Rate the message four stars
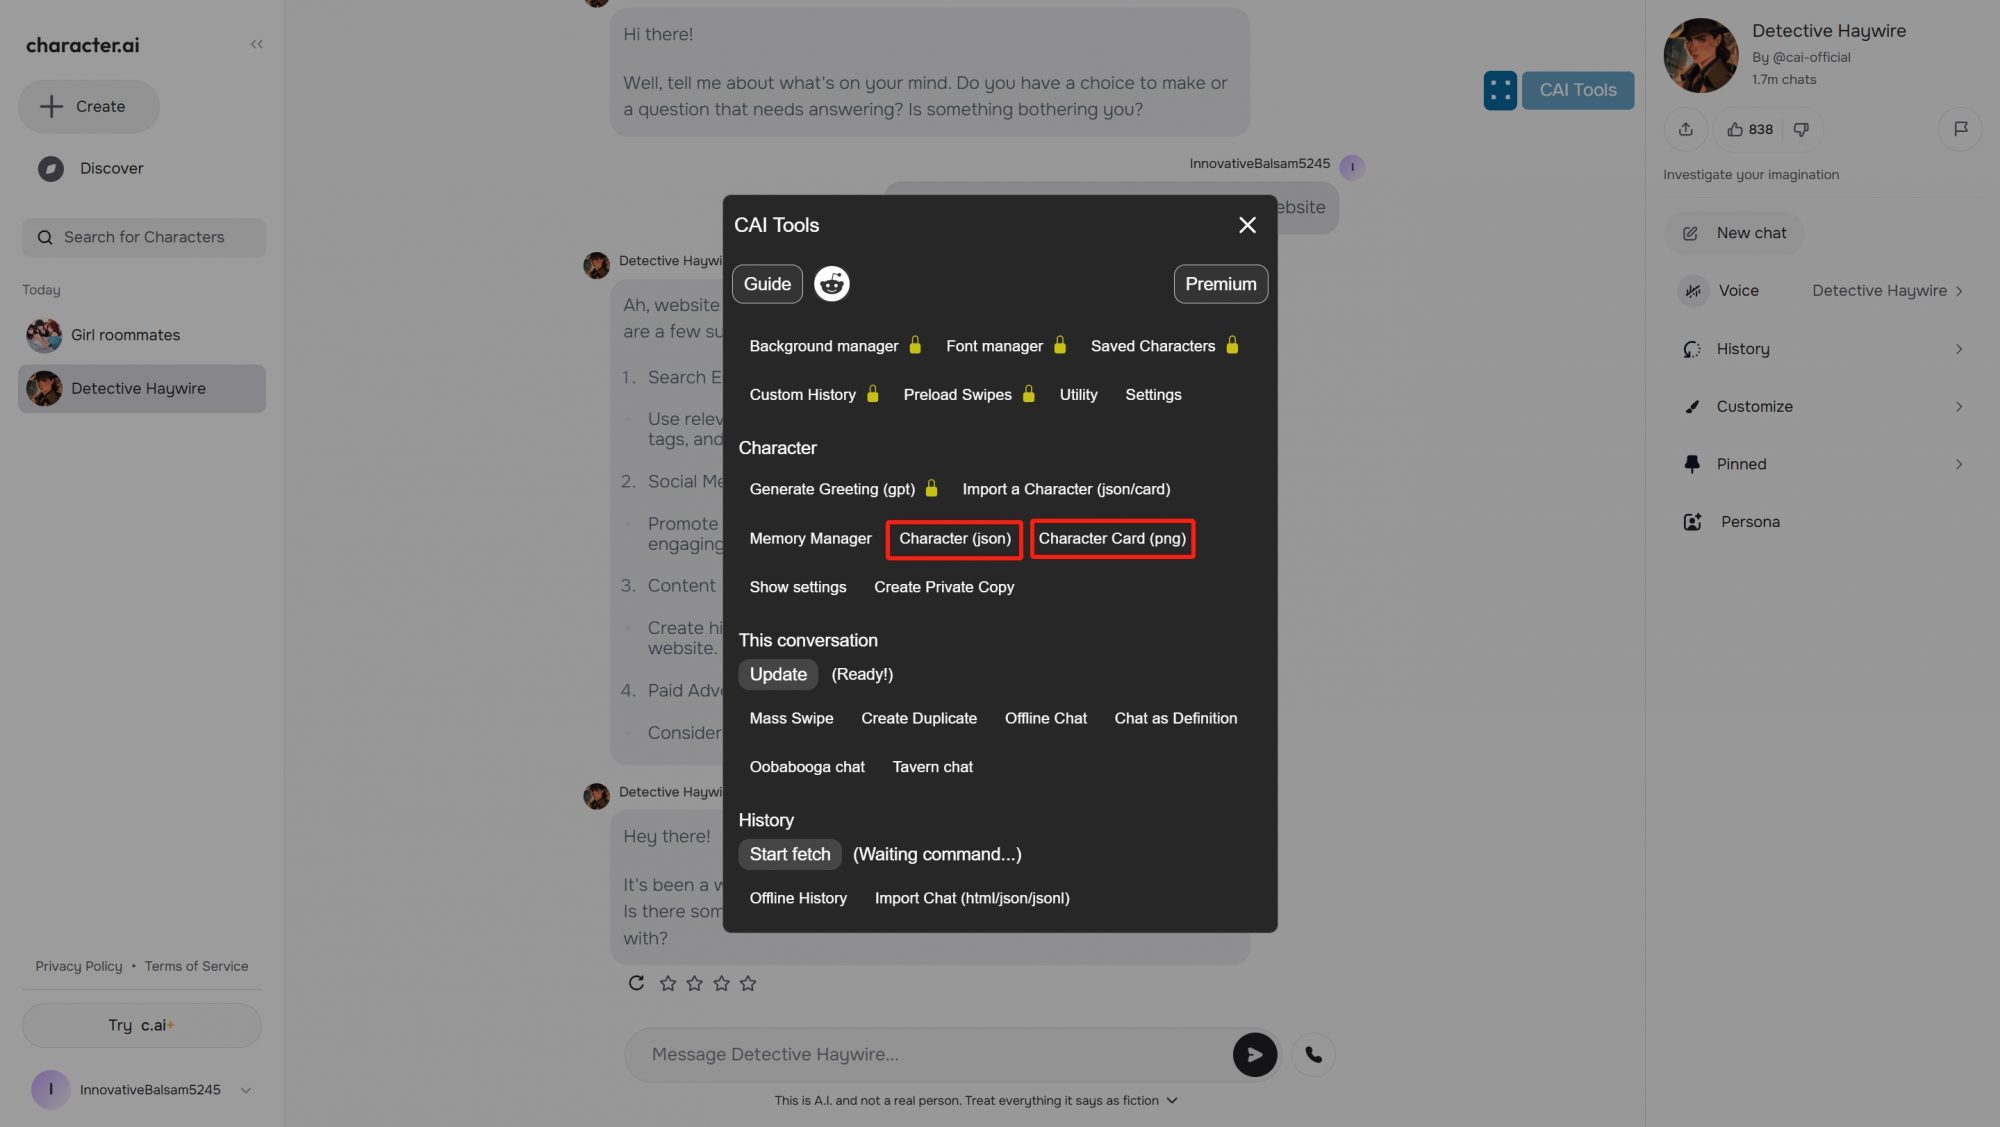Viewport: 2000px width, 1127px height. click(748, 983)
